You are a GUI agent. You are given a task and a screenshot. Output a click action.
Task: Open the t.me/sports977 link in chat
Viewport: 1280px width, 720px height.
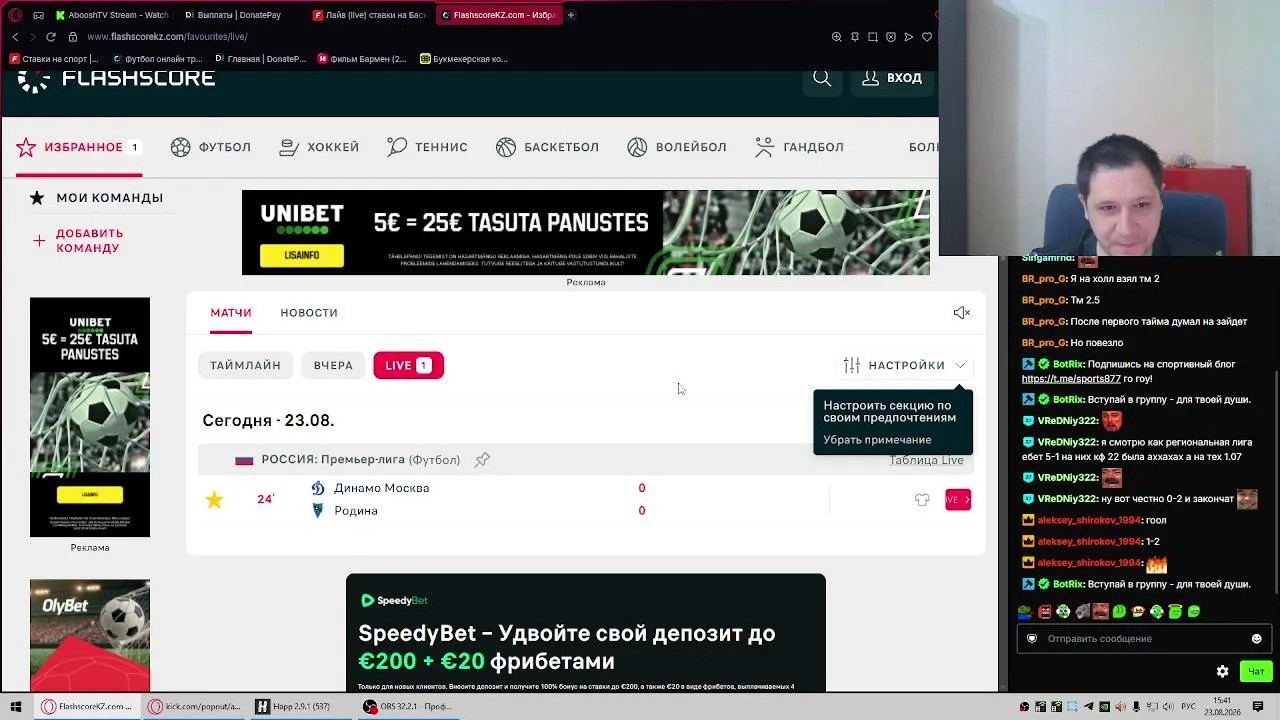click(1071, 379)
